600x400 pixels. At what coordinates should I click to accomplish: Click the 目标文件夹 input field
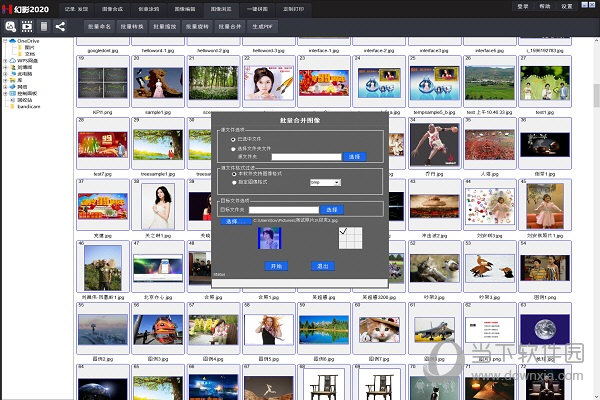point(284,208)
